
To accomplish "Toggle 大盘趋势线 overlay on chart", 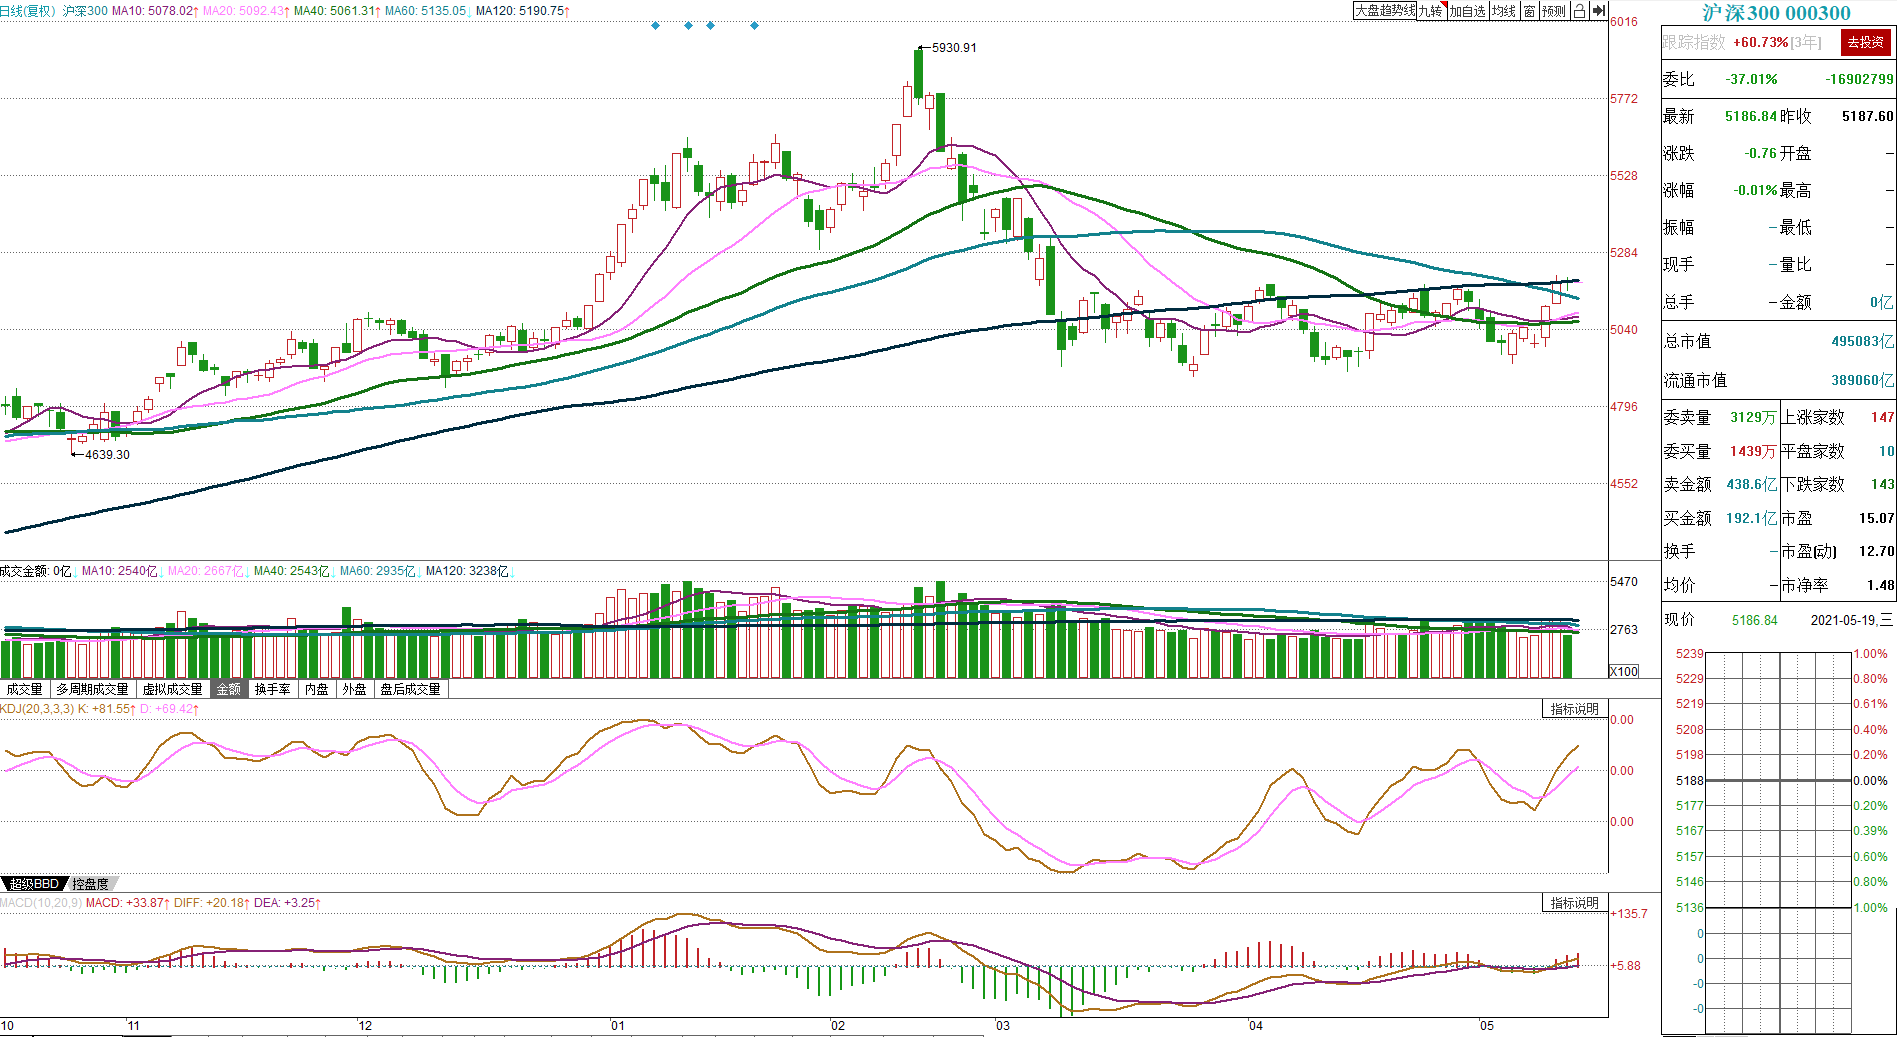I will [1384, 11].
